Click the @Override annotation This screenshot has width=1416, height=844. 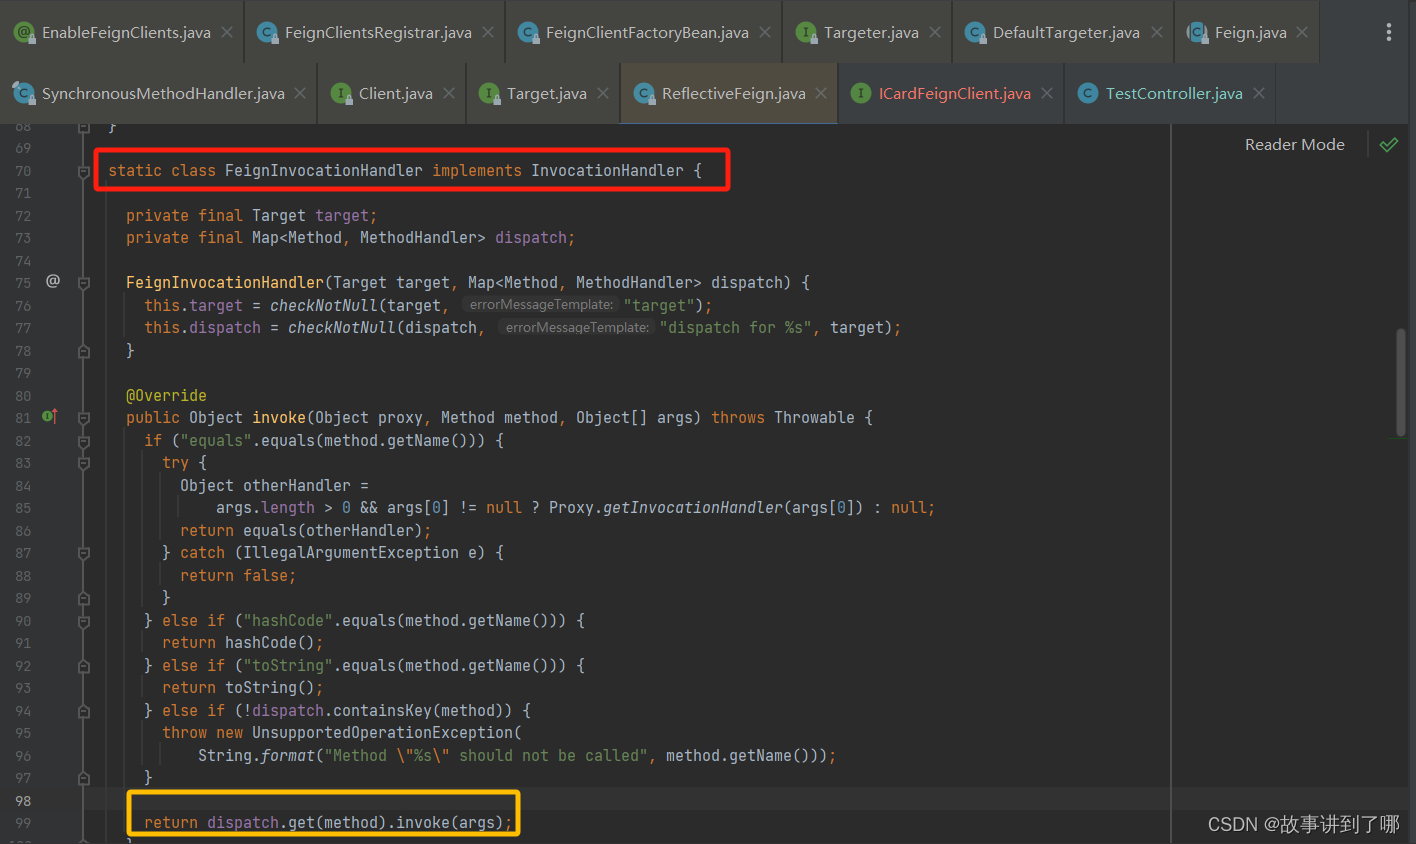[166, 395]
